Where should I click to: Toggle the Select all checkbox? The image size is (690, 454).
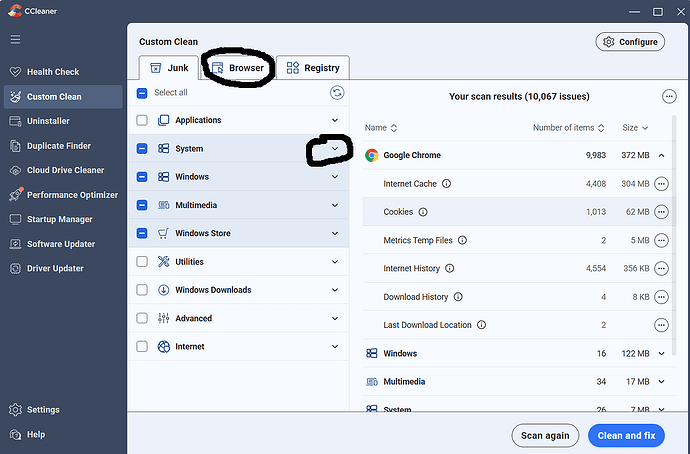(142, 93)
